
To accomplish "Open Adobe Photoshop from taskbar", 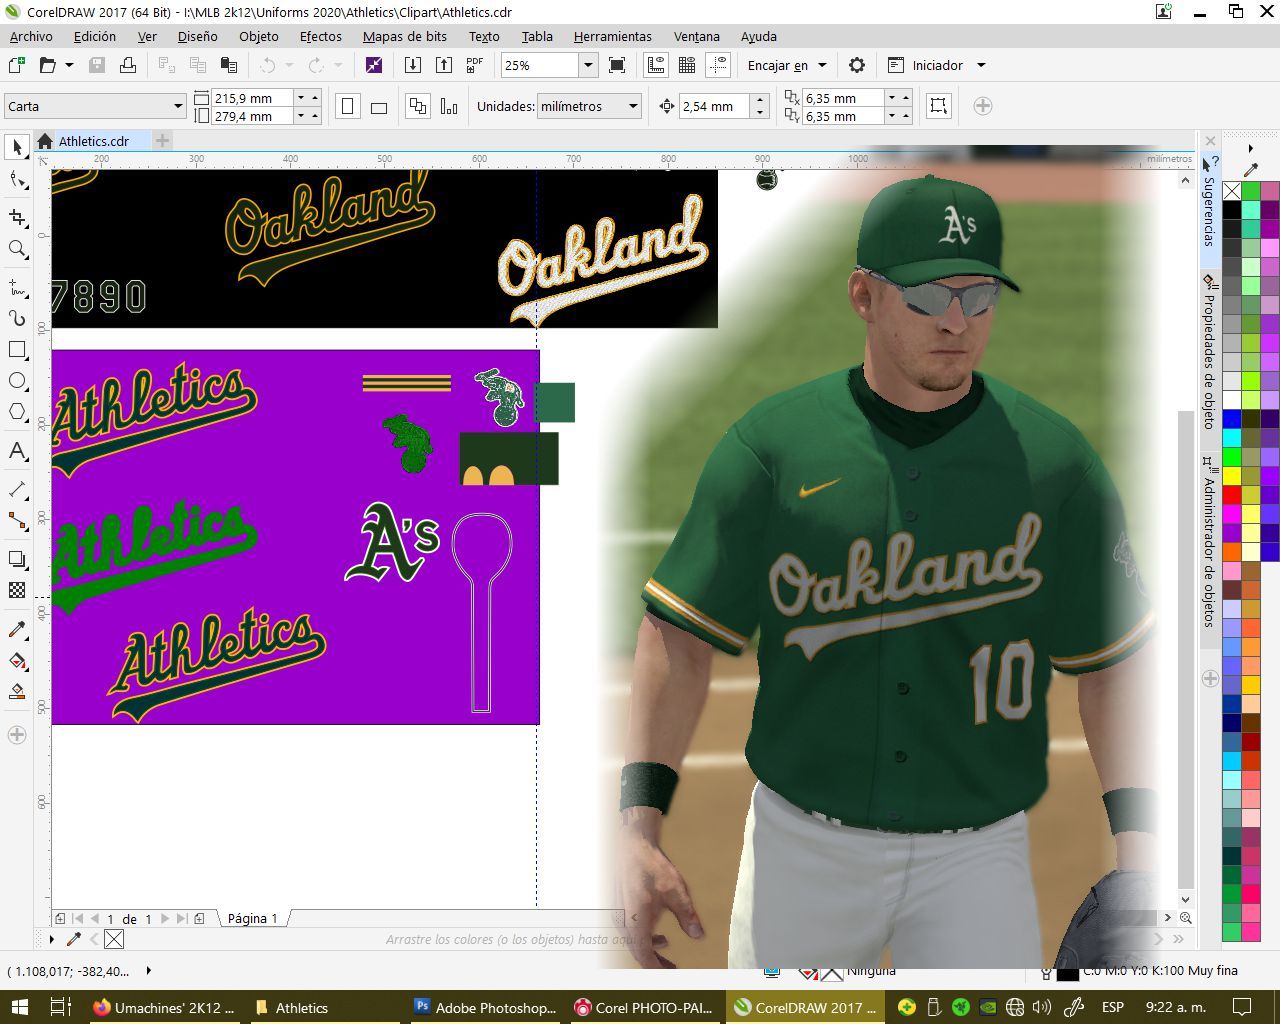I will click(487, 1007).
